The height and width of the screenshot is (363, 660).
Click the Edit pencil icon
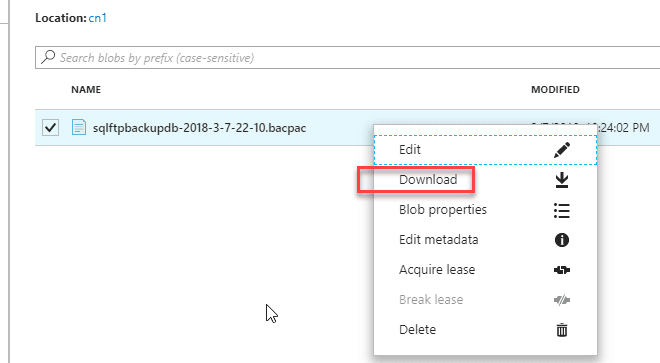point(562,150)
